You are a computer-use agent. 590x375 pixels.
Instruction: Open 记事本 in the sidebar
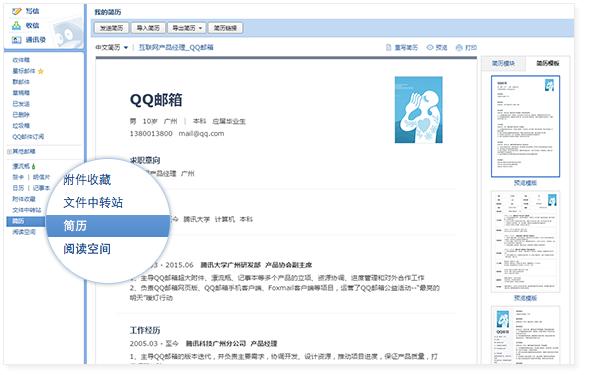[x=41, y=188]
